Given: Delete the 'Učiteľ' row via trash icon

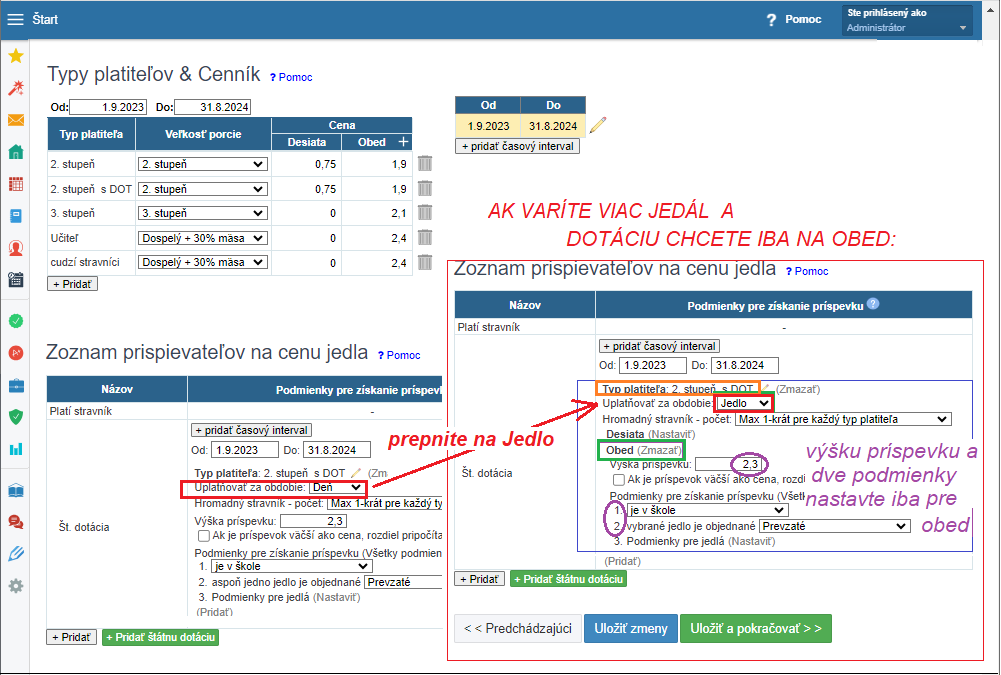Looking at the screenshot, I should click(x=425, y=238).
